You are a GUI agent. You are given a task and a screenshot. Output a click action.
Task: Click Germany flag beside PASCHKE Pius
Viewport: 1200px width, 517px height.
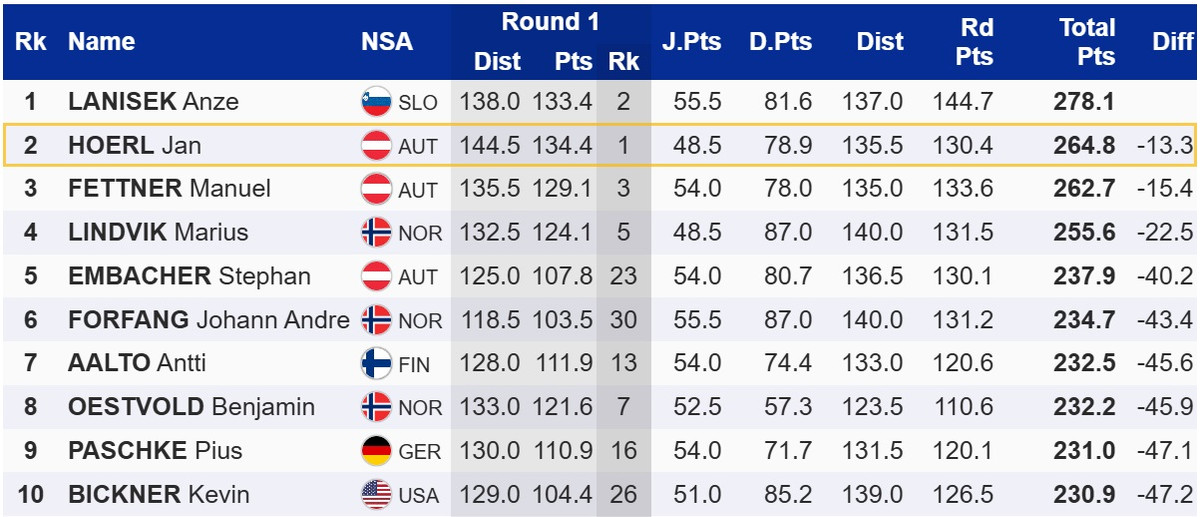click(x=376, y=451)
